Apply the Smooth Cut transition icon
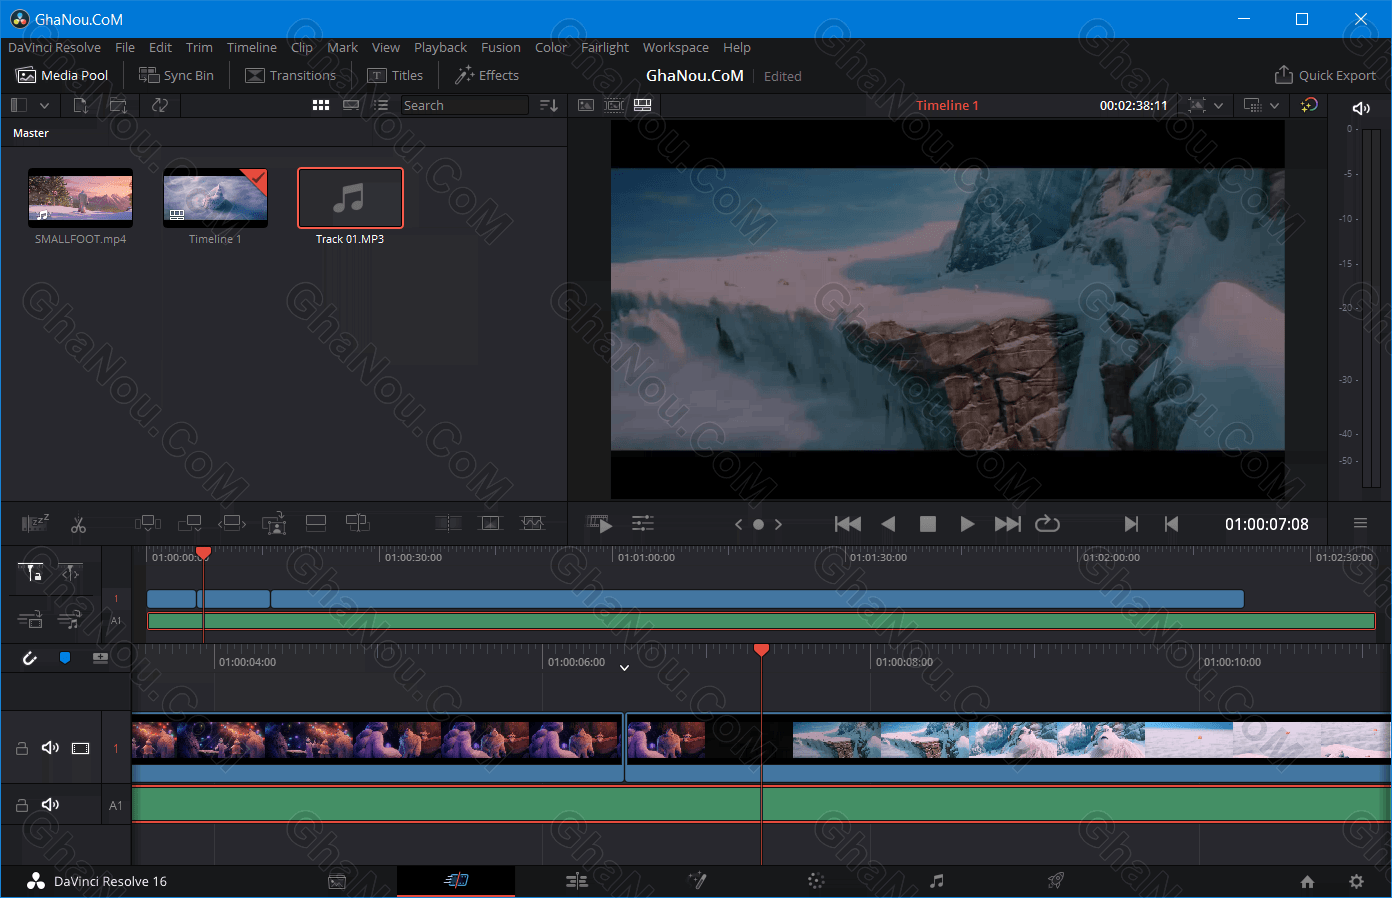Image resolution: width=1392 pixels, height=898 pixels. (x=532, y=523)
